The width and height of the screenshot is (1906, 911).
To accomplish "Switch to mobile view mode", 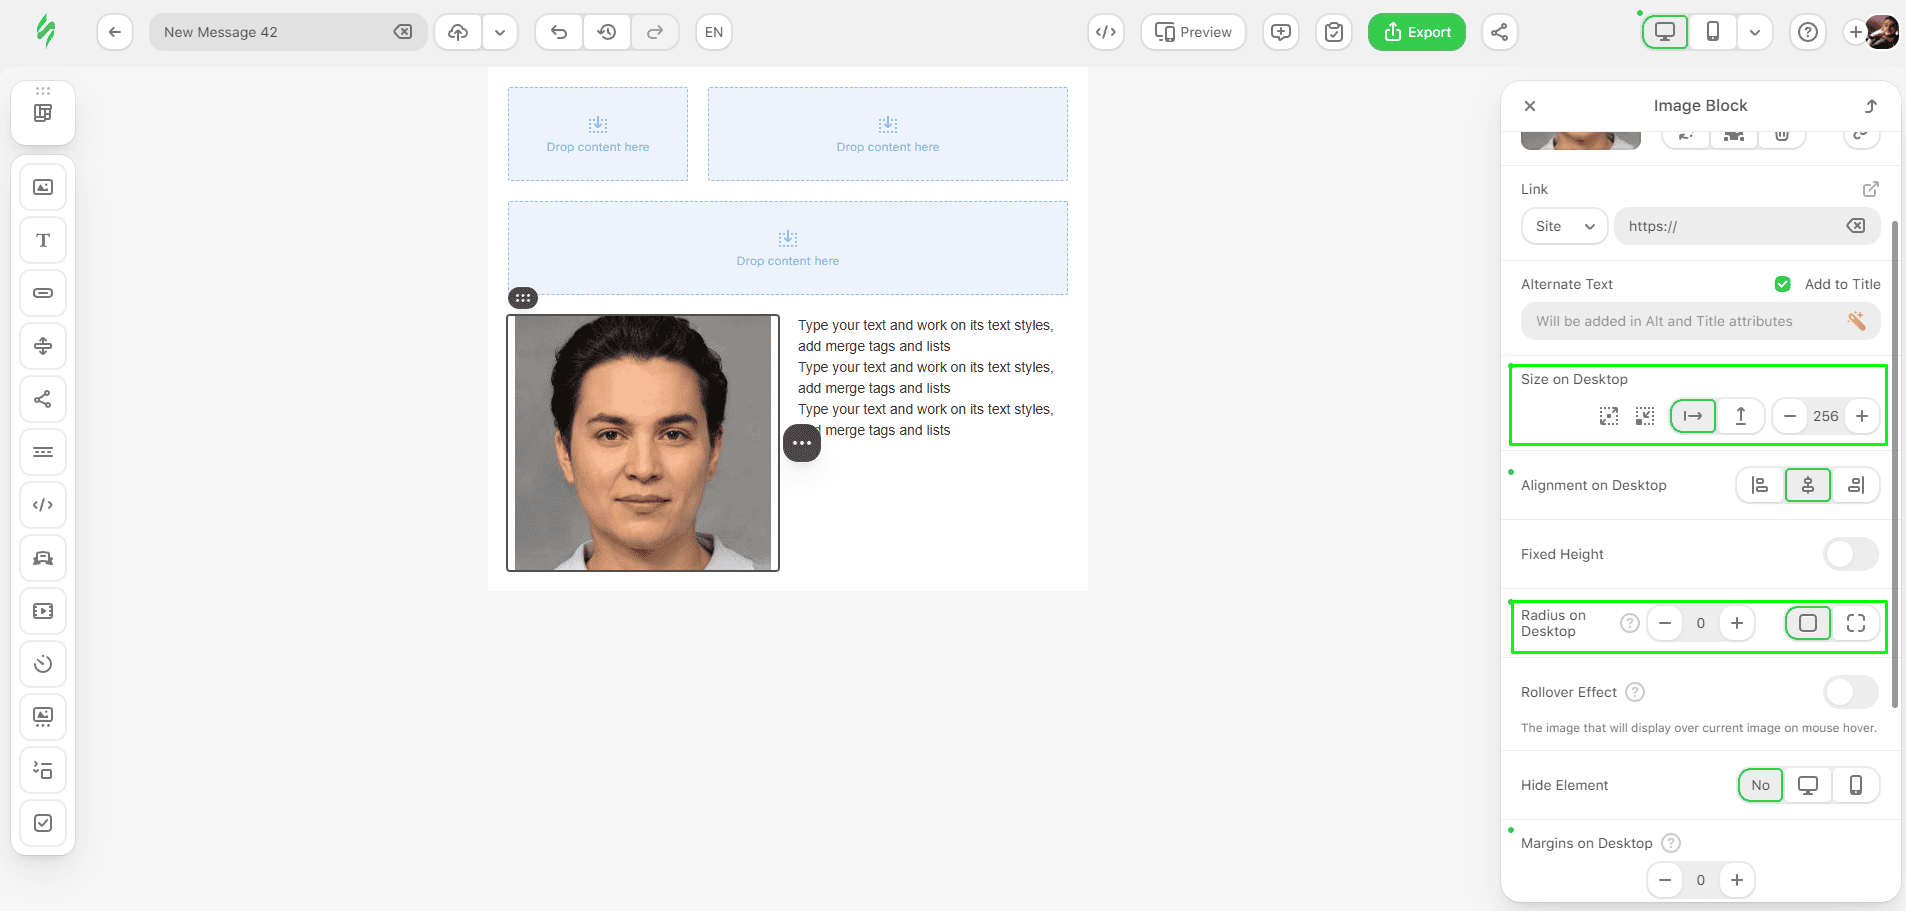I will coord(1713,32).
